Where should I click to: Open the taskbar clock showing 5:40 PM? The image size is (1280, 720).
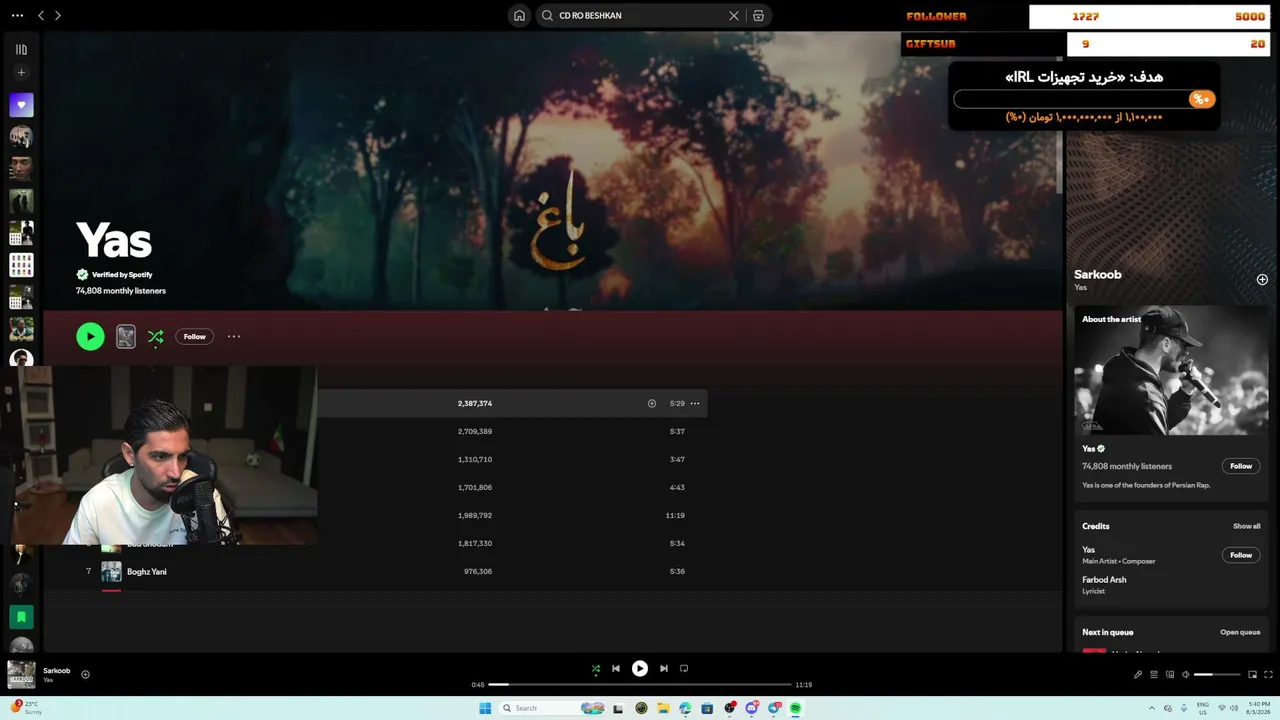(x=1259, y=708)
